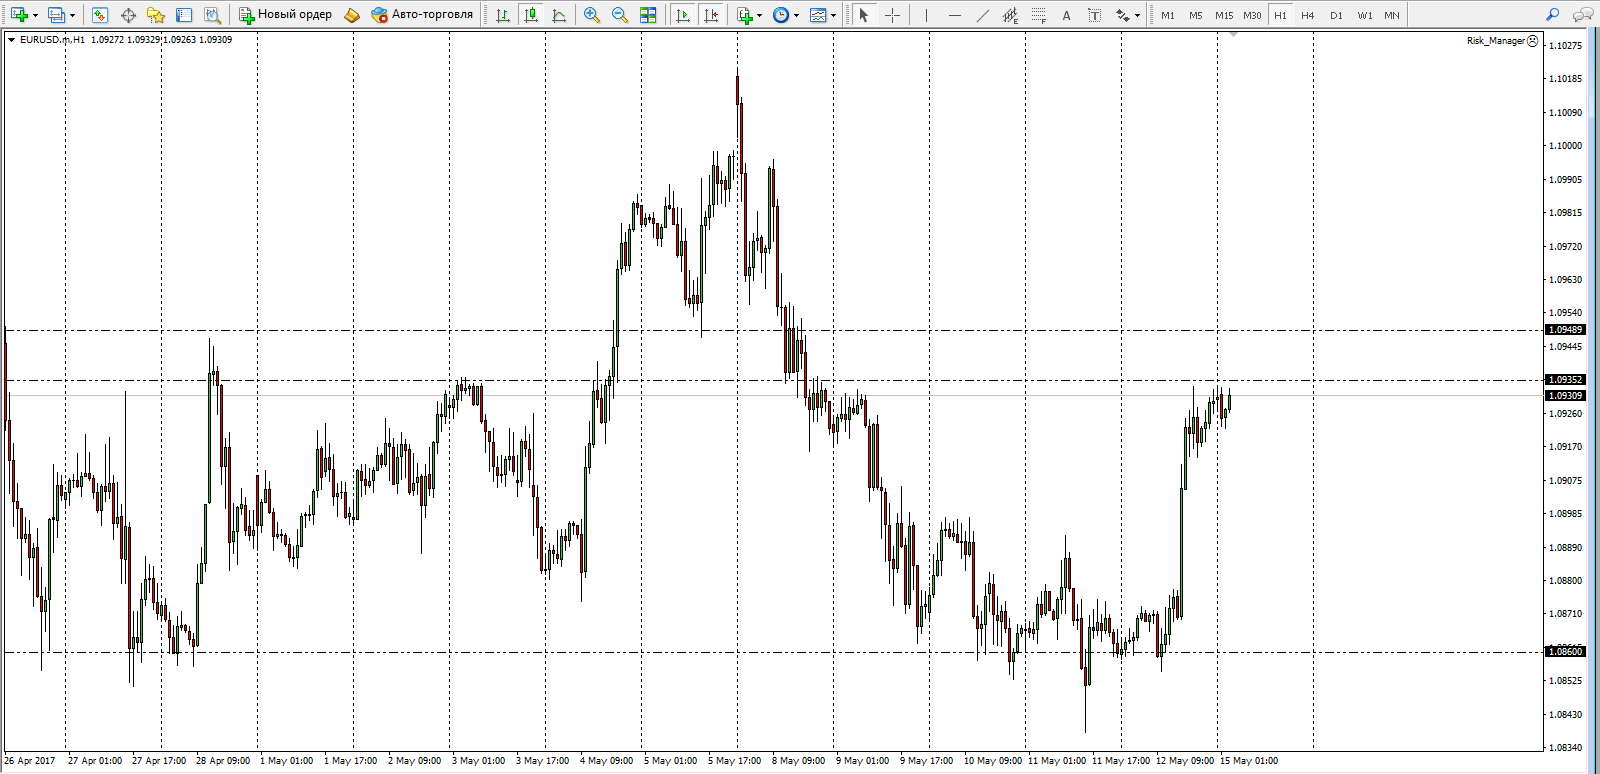Select the H1 timeframe button
Image resolution: width=1600 pixels, height=774 pixels.
(1280, 15)
